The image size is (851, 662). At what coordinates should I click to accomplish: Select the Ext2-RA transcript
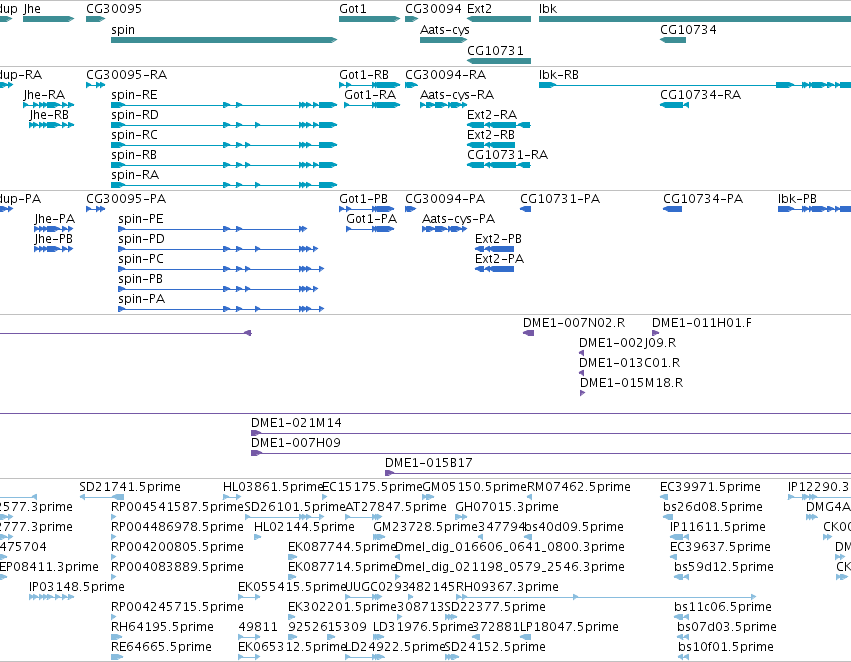point(499,125)
